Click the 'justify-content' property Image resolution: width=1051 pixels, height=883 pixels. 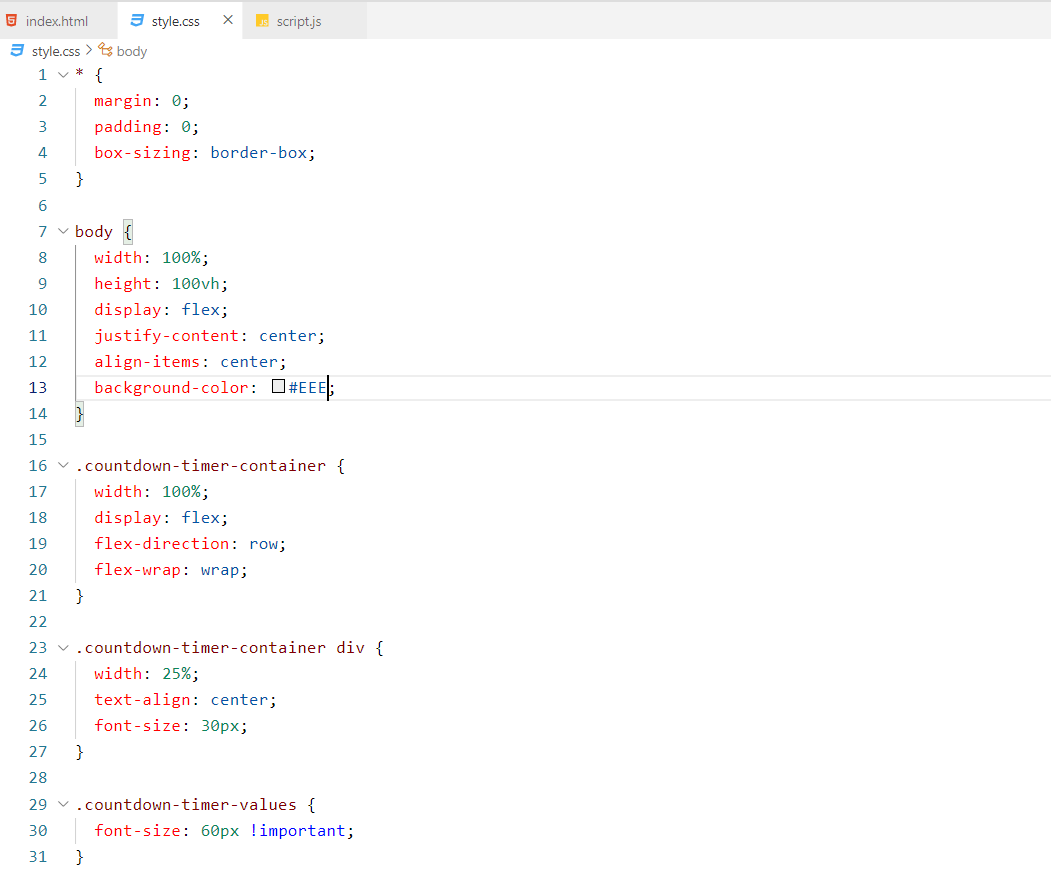point(166,336)
